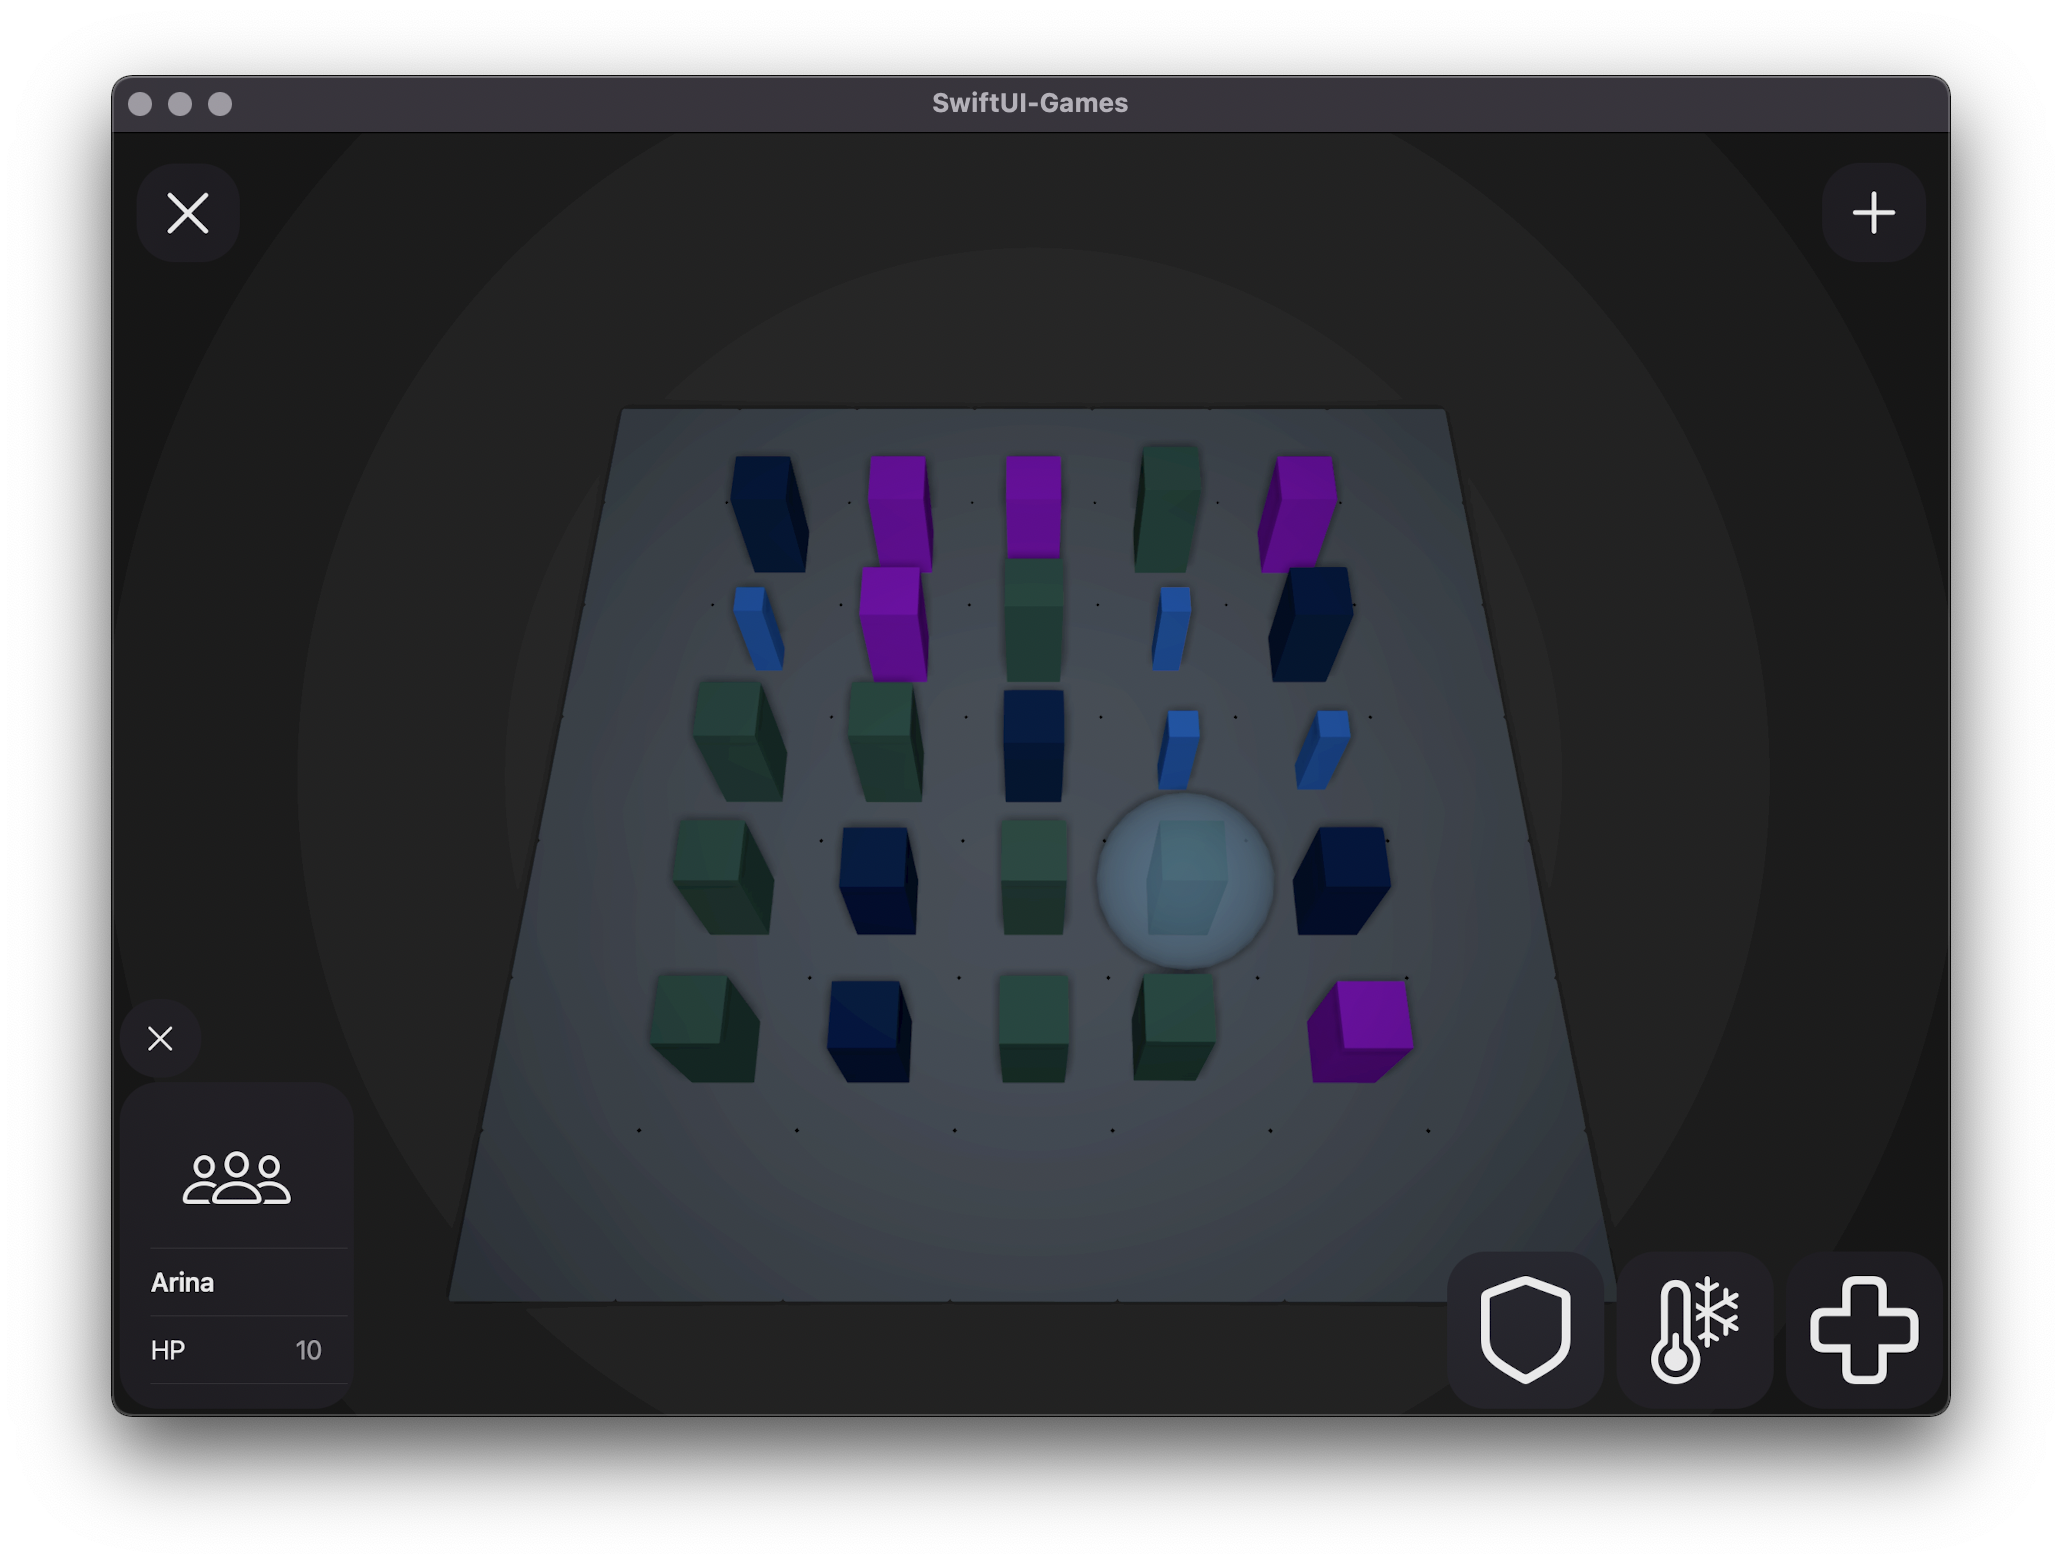Click the heal cross ability icon
The width and height of the screenshot is (2062, 1564).
tap(1863, 1329)
